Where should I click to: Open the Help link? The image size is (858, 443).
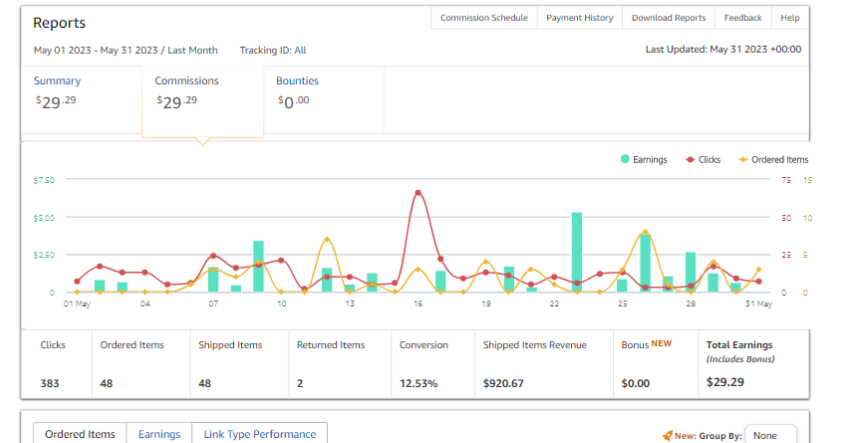790,18
